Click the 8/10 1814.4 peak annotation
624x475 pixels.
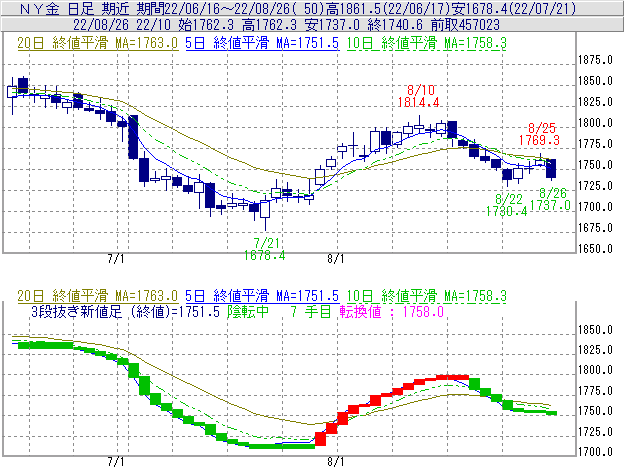pos(419,96)
